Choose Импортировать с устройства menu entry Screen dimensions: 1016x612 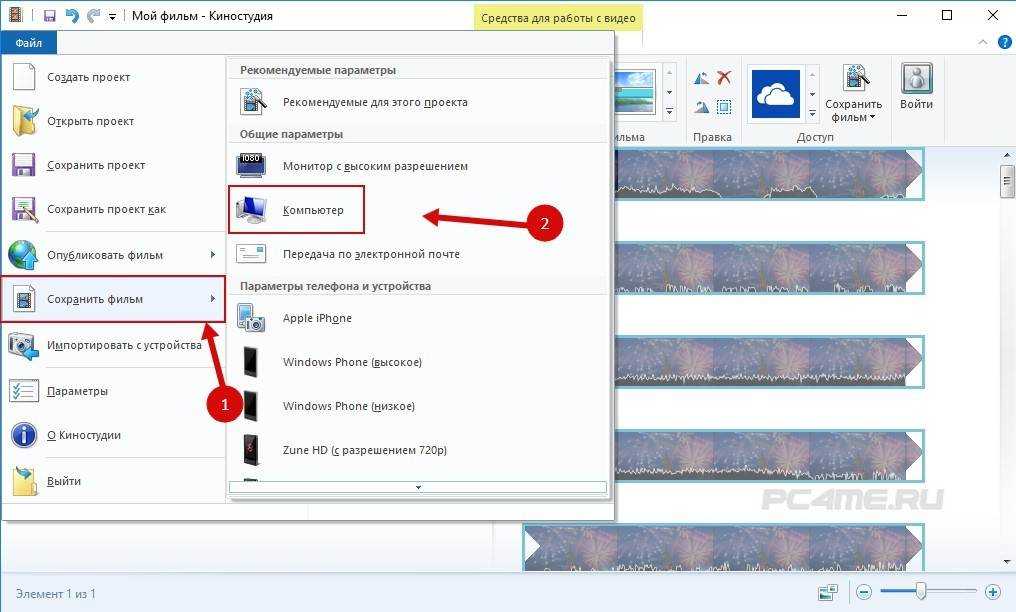coord(113,345)
